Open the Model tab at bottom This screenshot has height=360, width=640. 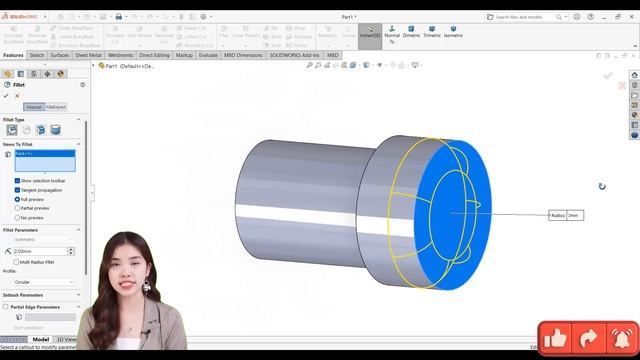41,339
